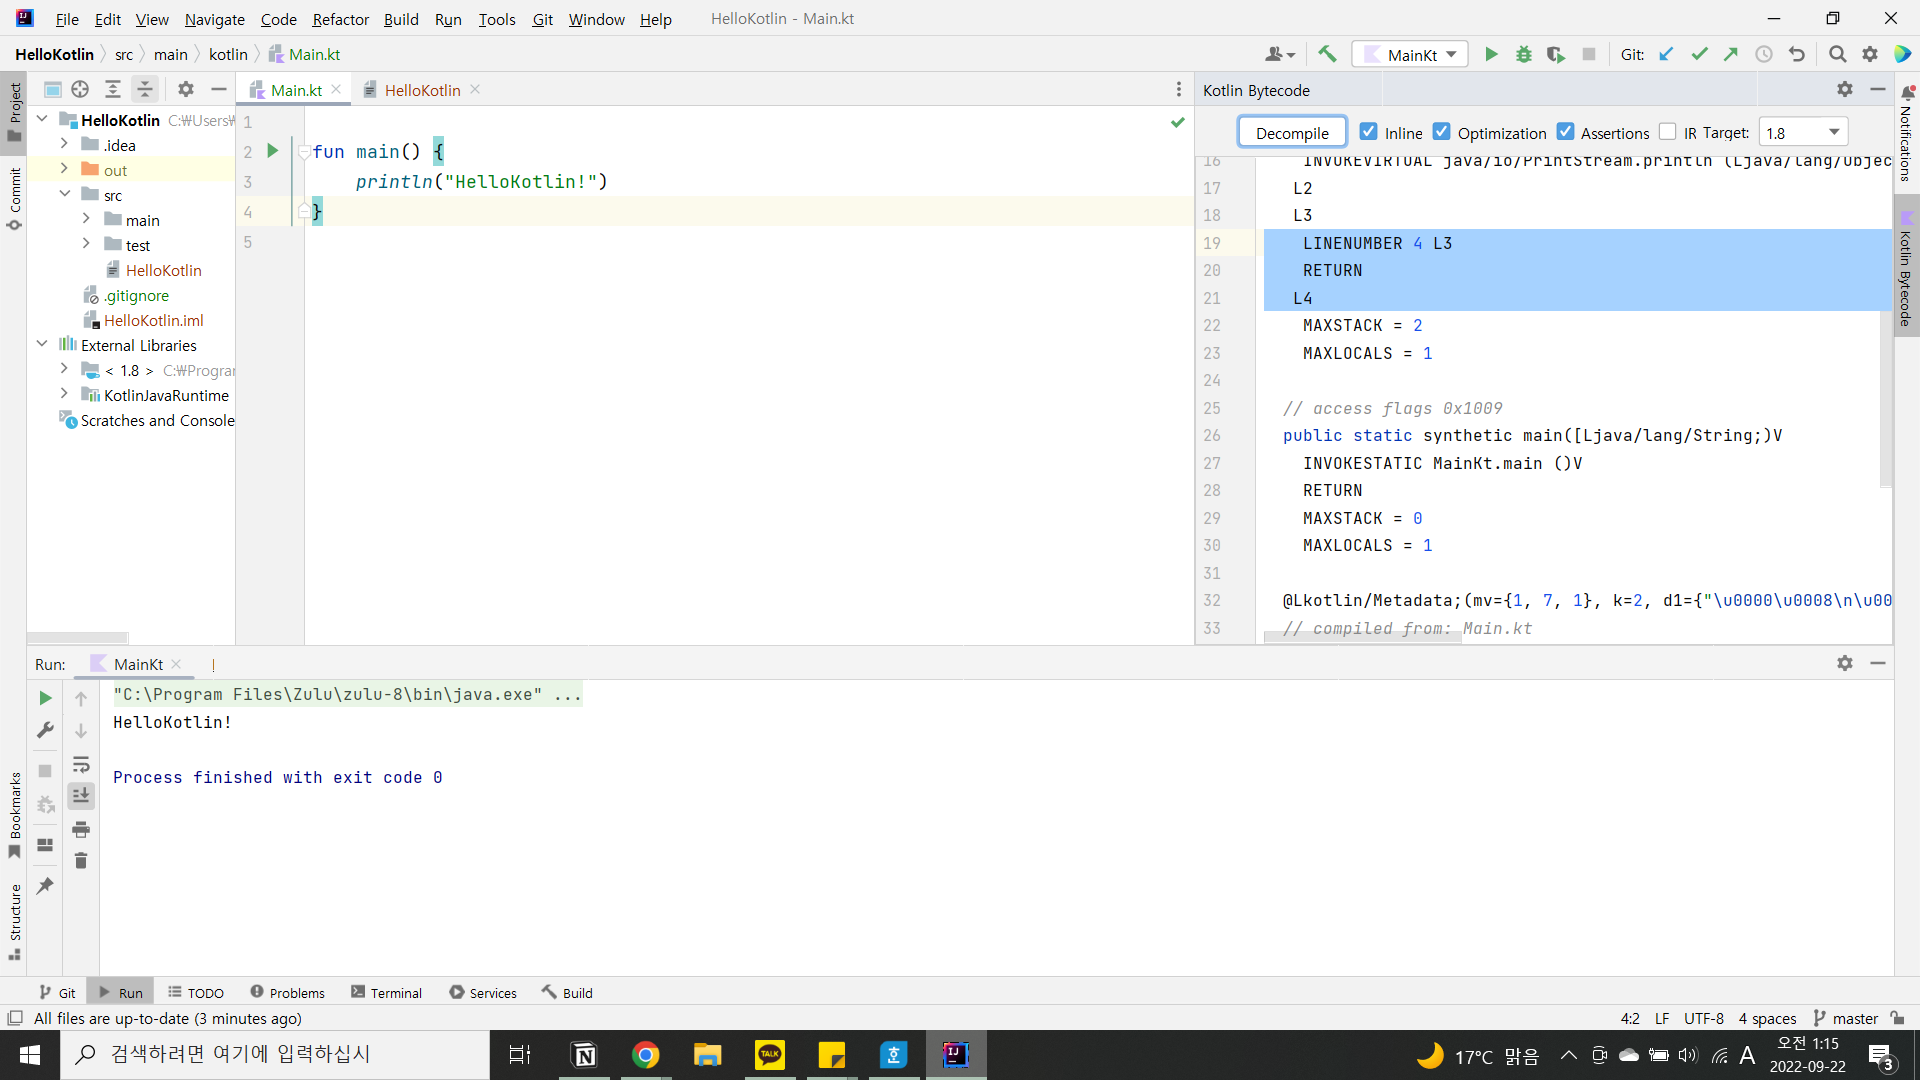Expand the main folder
Image resolution: width=1920 pixels, height=1080 pixels.
(x=86, y=219)
